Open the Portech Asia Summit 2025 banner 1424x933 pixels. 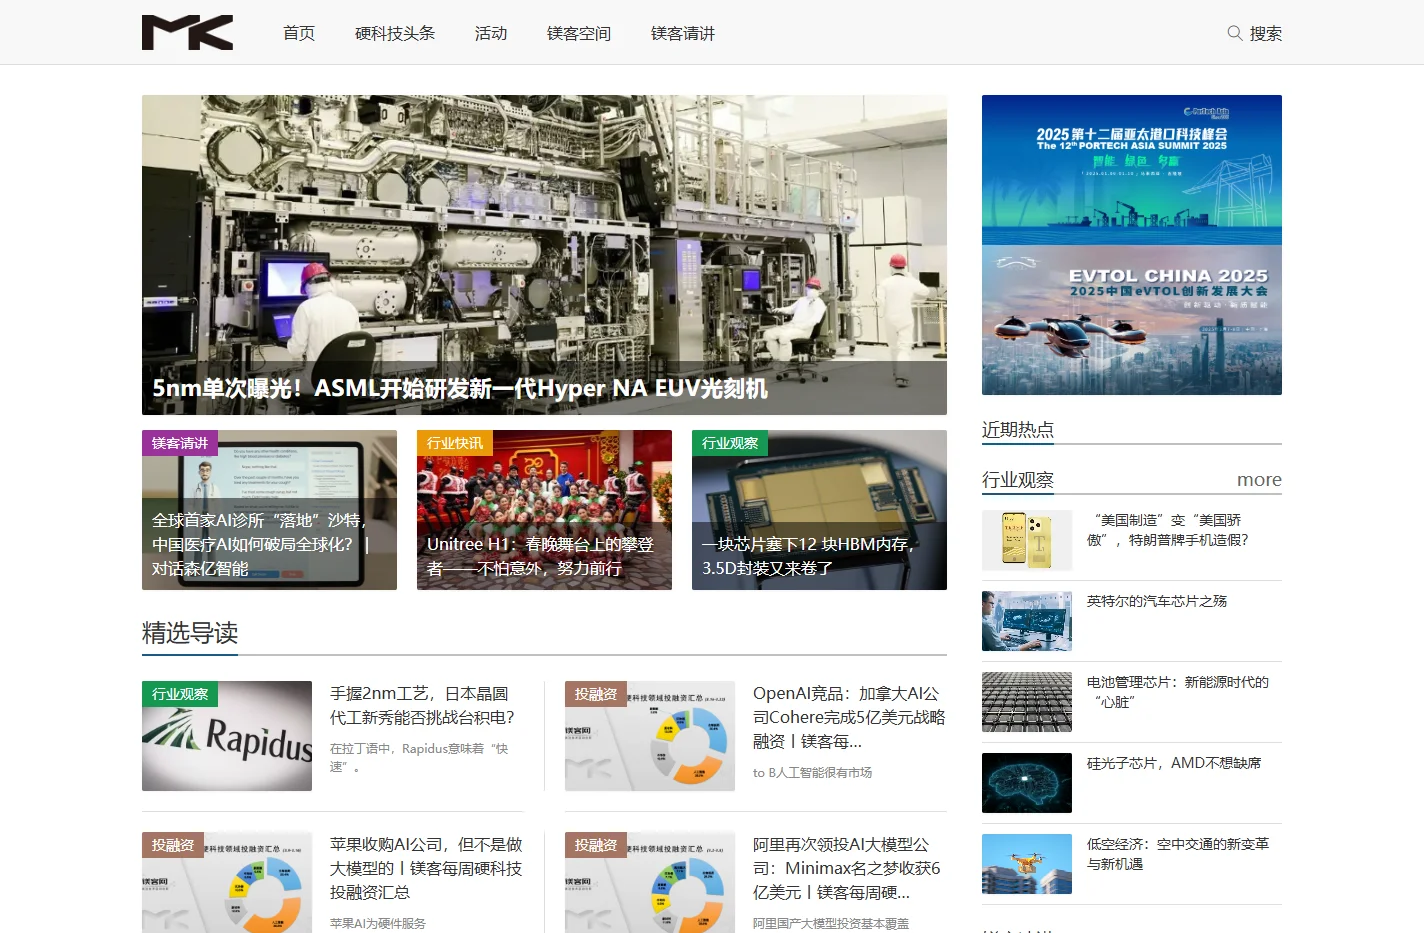point(1132,170)
